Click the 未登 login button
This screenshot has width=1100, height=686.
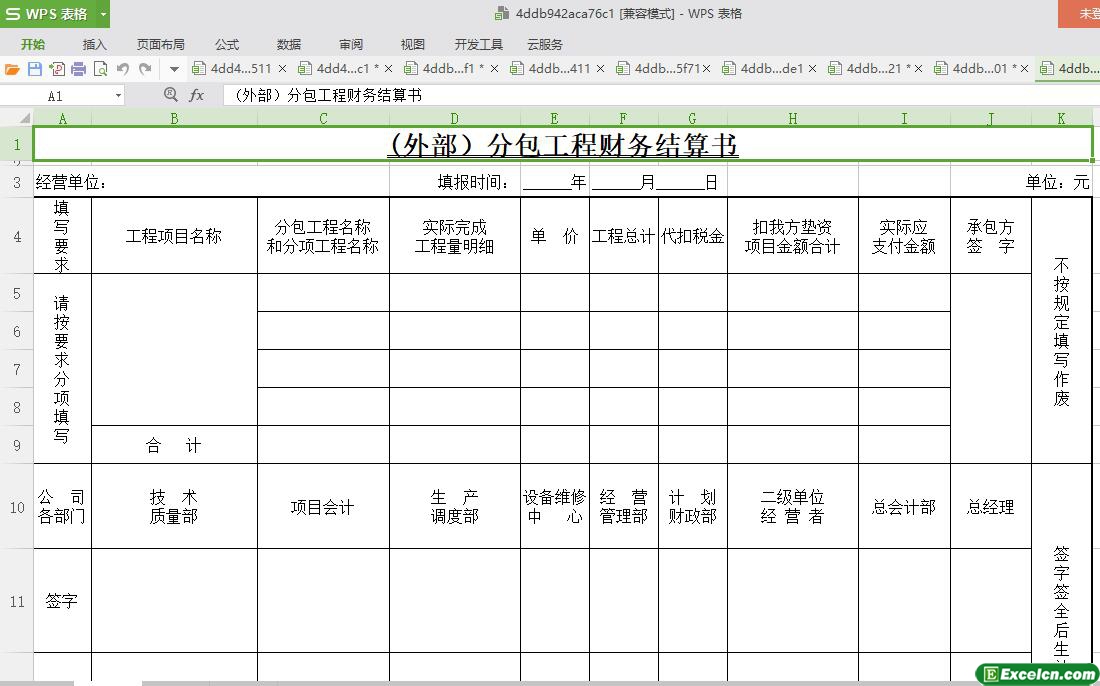(x=1084, y=14)
